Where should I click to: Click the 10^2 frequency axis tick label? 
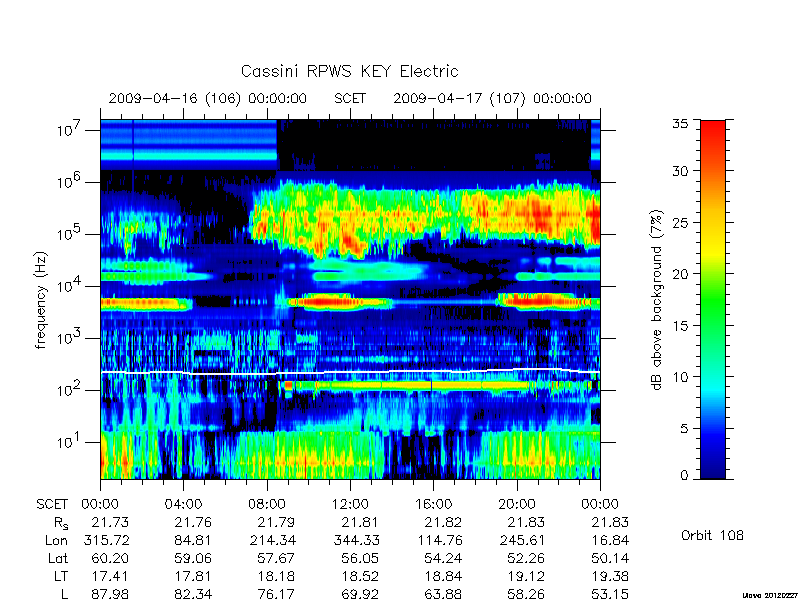pyautogui.click(x=68, y=389)
